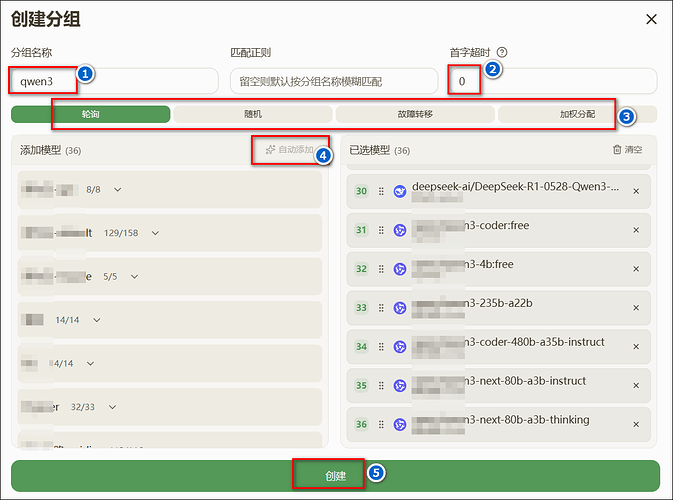The width and height of the screenshot is (673, 500).
Task: Focus the 匹配正则 input field
Action: click(334, 81)
